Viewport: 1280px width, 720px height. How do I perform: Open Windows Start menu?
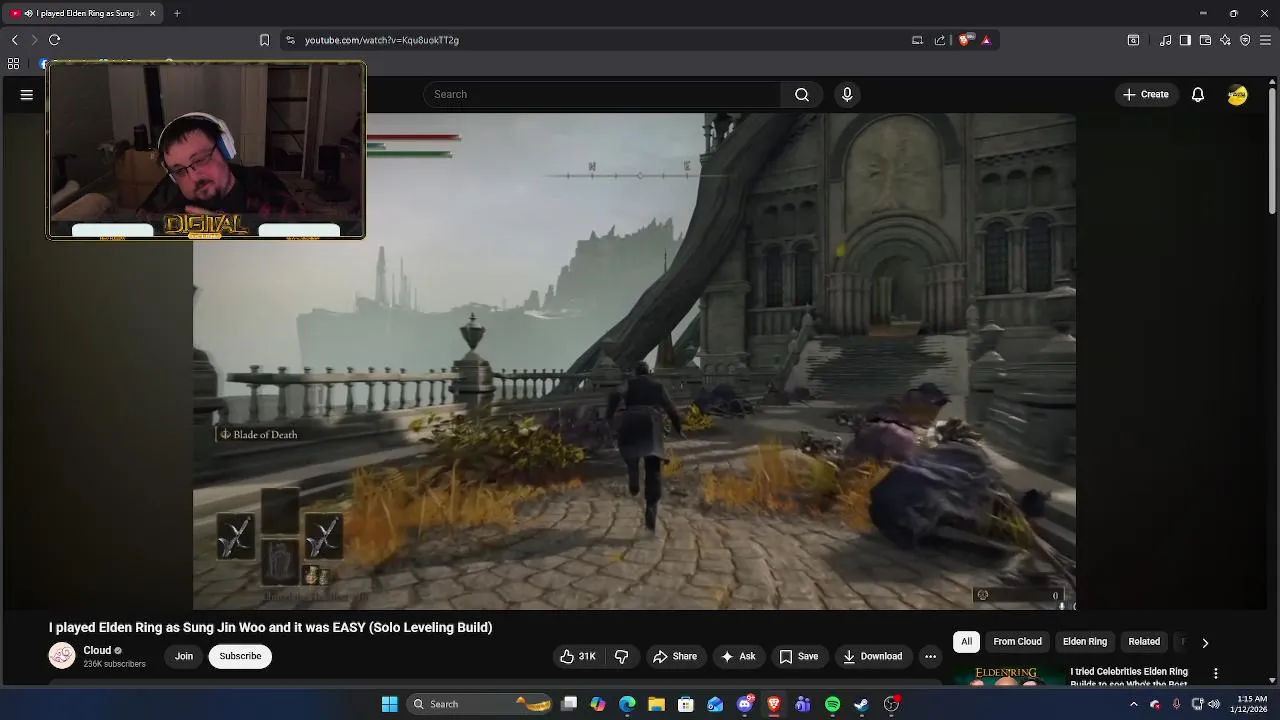[x=390, y=704]
